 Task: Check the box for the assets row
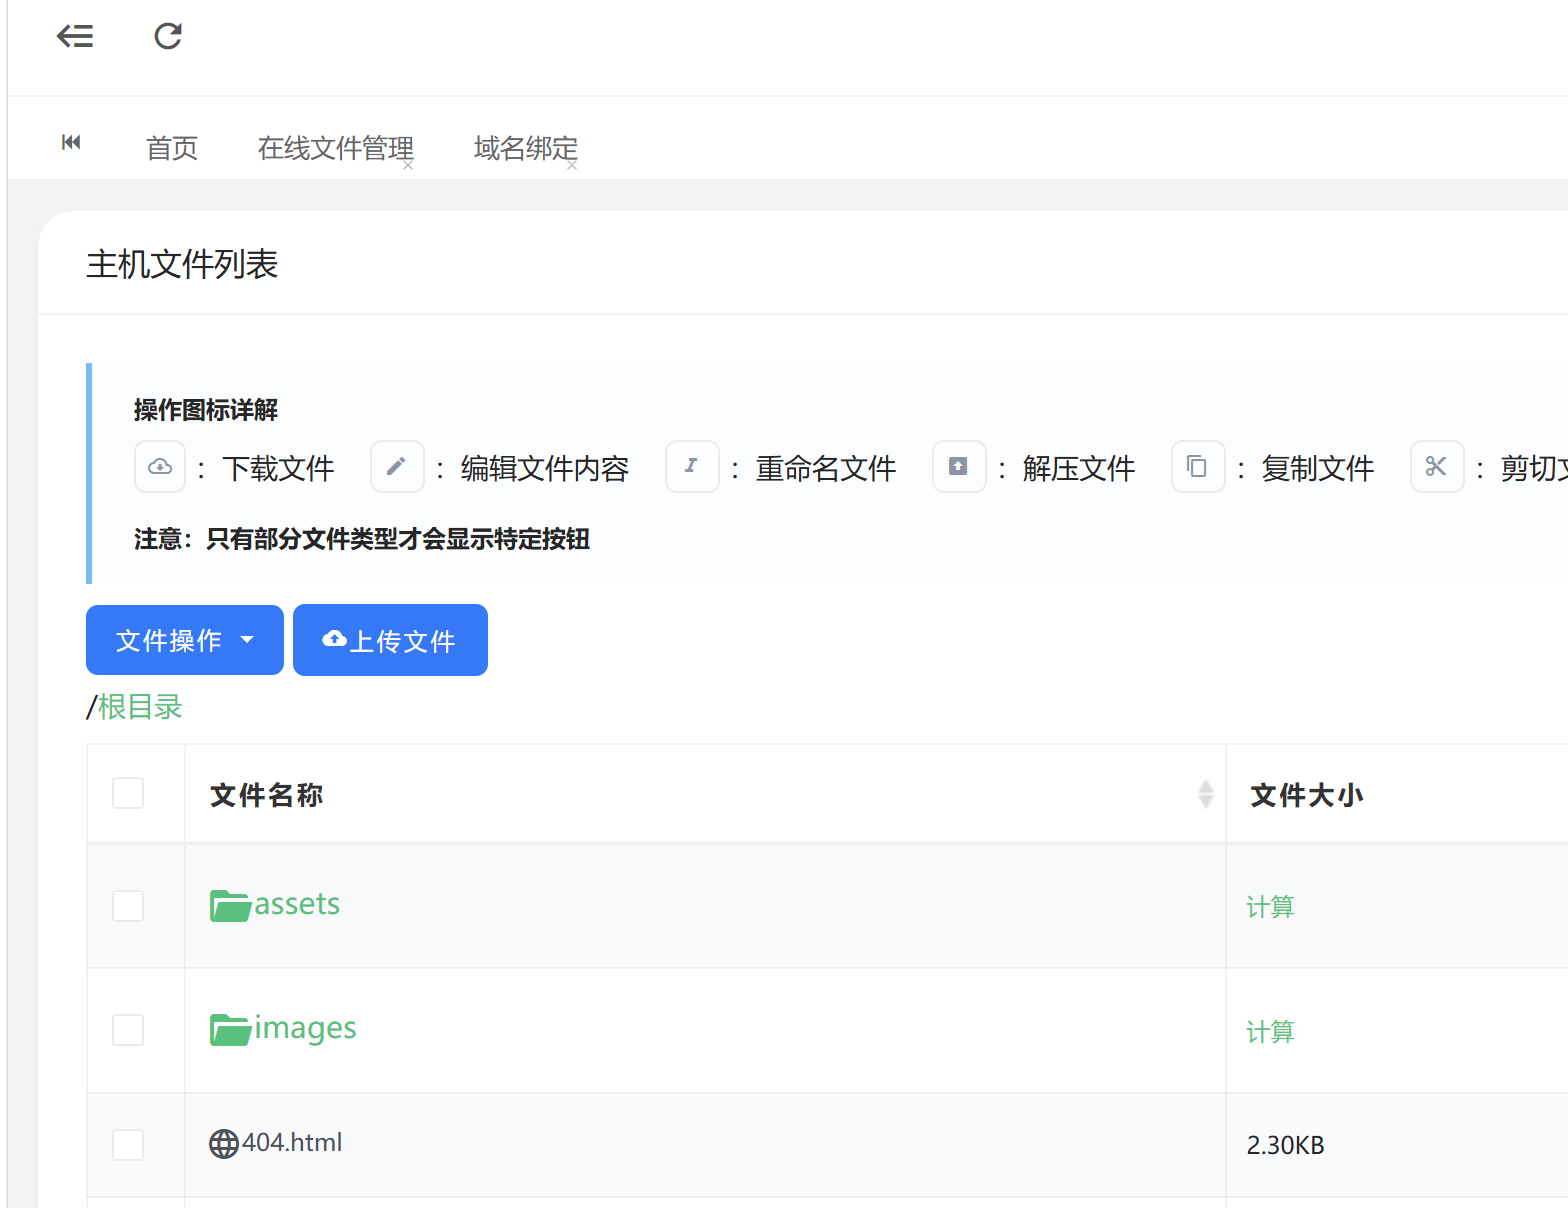[128, 906]
